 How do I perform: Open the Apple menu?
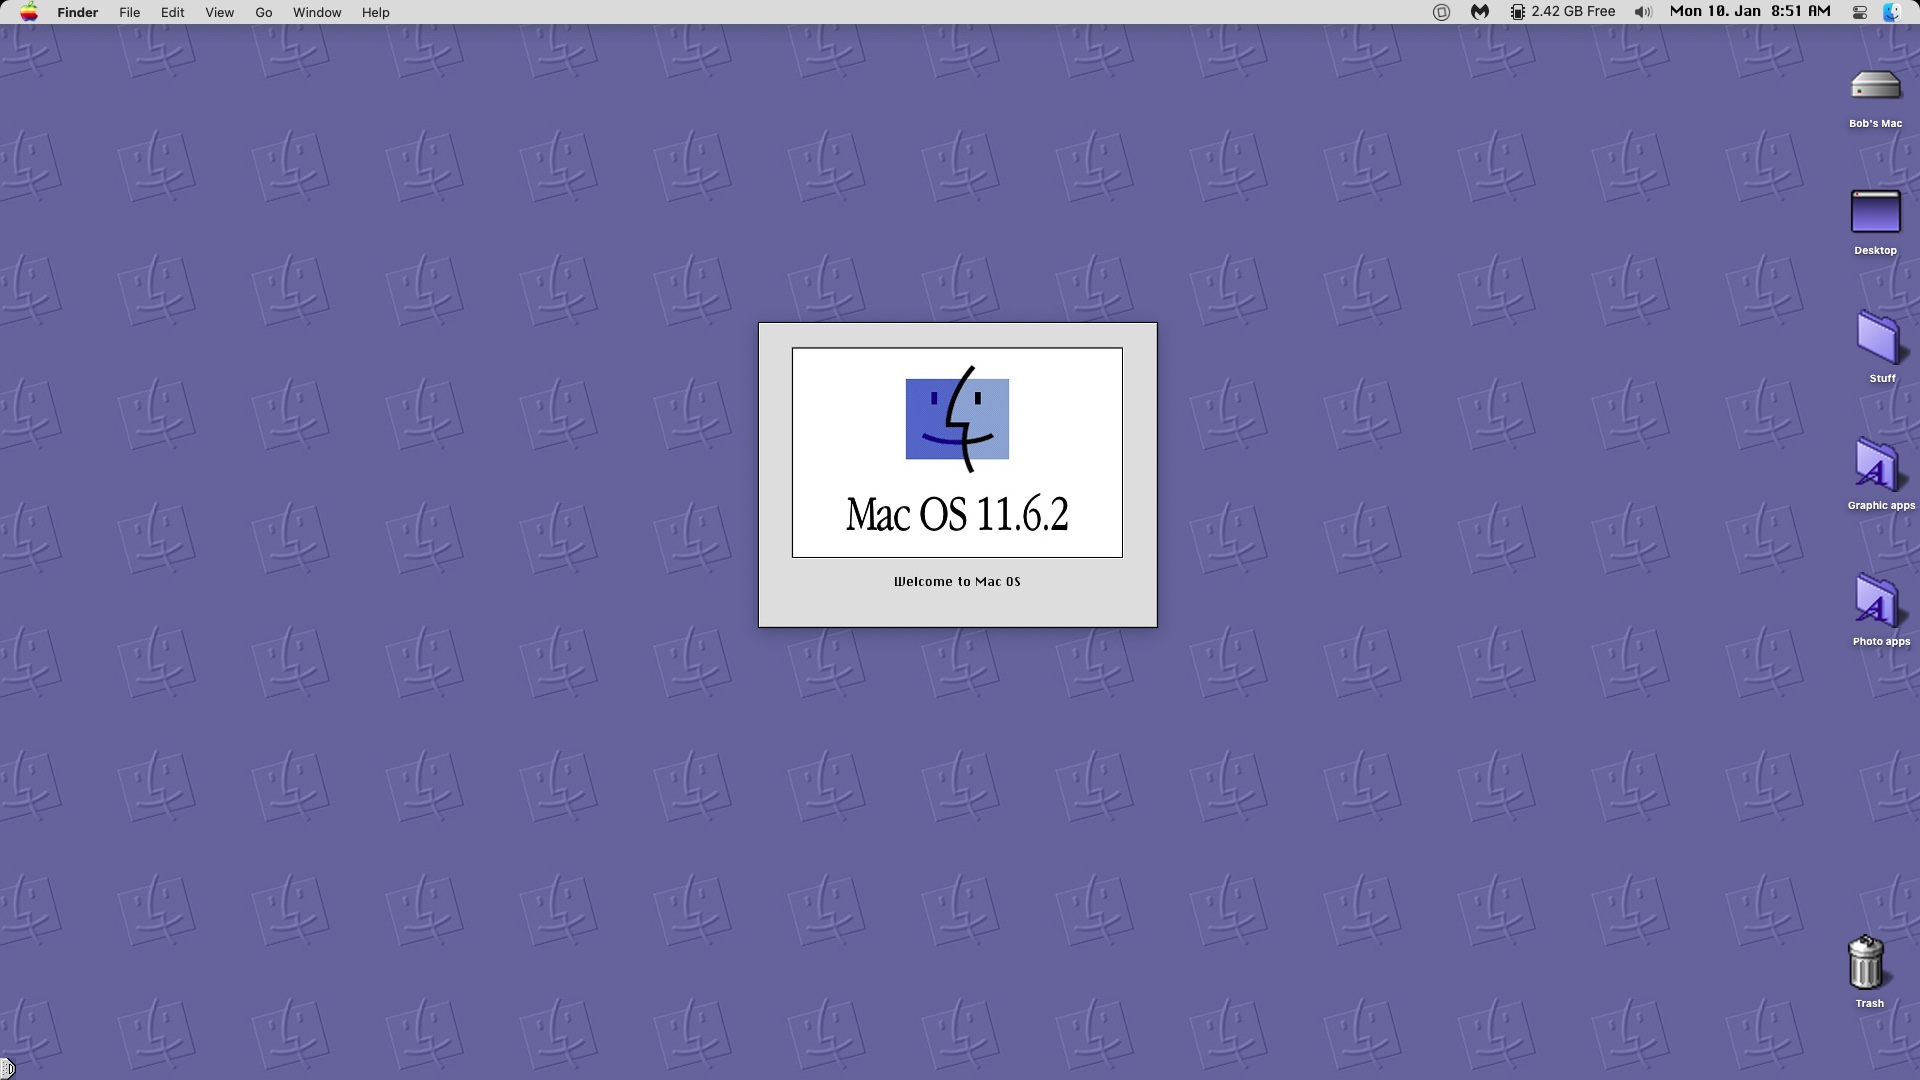pyautogui.click(x=29, y=12)
